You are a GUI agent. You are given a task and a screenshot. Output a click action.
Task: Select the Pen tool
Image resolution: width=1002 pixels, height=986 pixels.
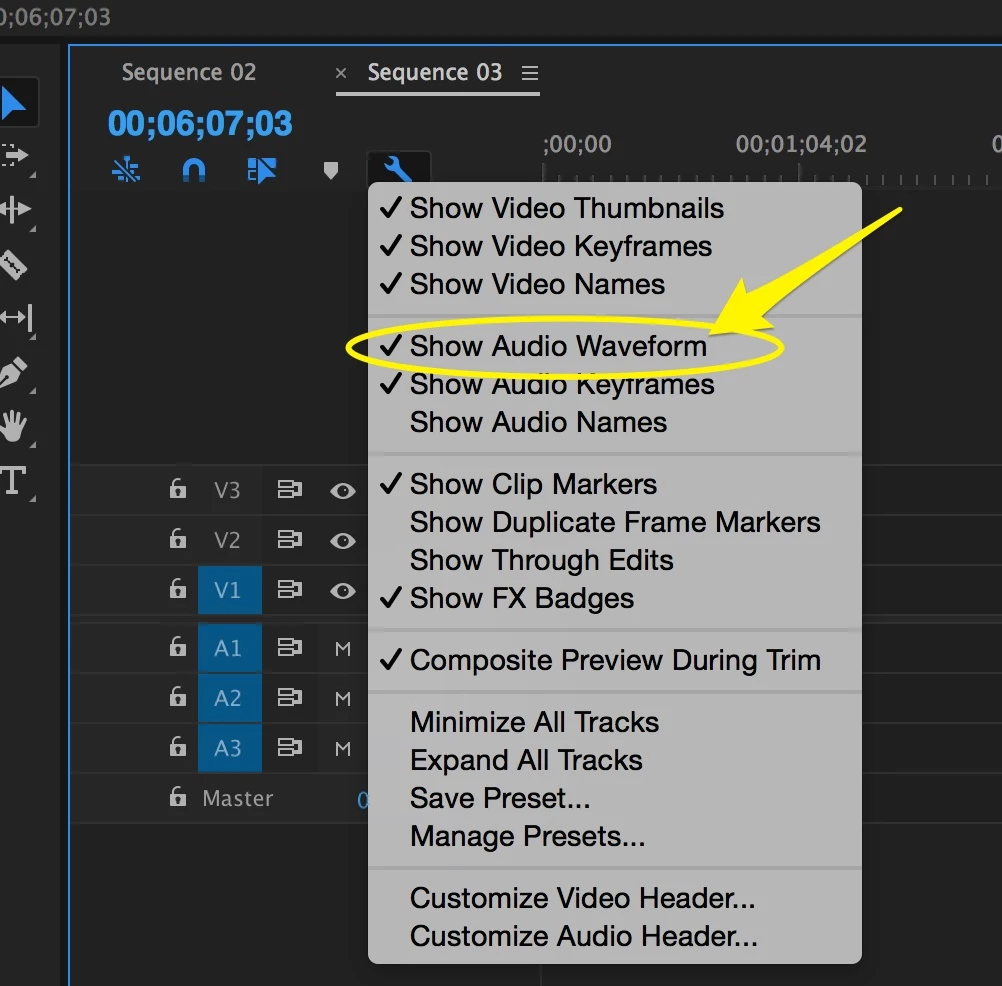tap(13, 371)
